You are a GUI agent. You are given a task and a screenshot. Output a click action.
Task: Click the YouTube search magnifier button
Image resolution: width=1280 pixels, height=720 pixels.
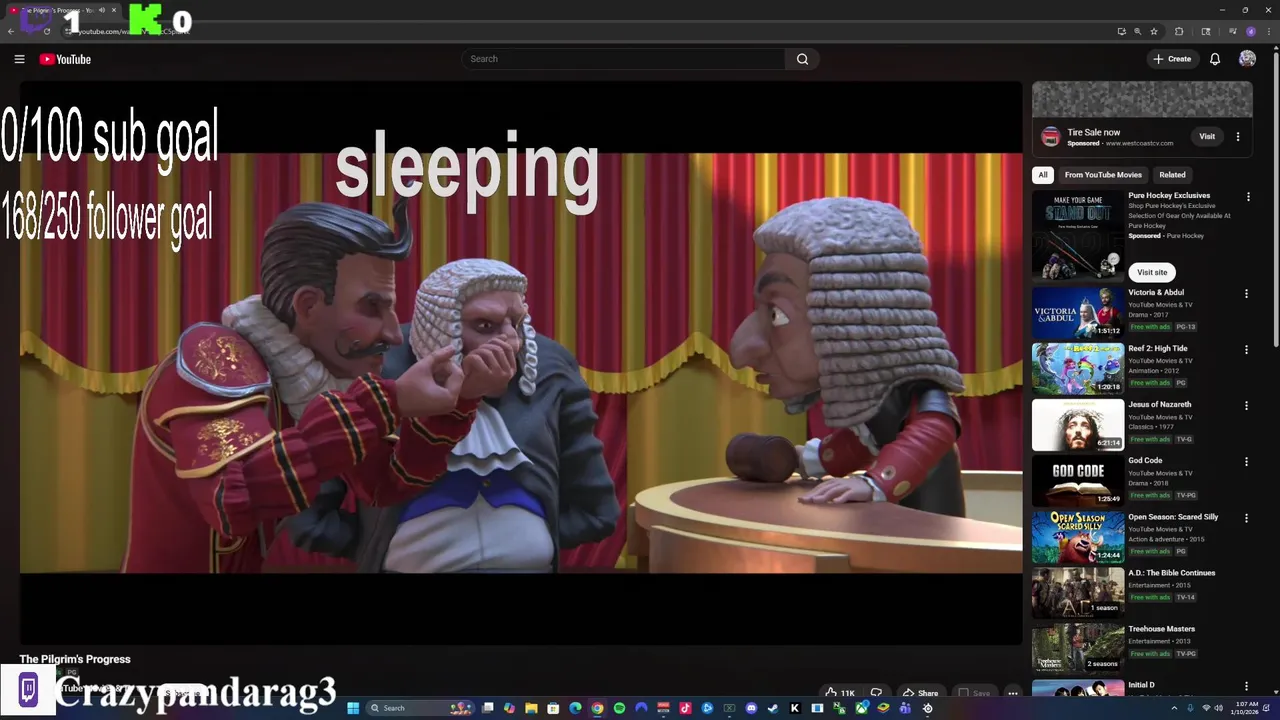tap(802, 59)
